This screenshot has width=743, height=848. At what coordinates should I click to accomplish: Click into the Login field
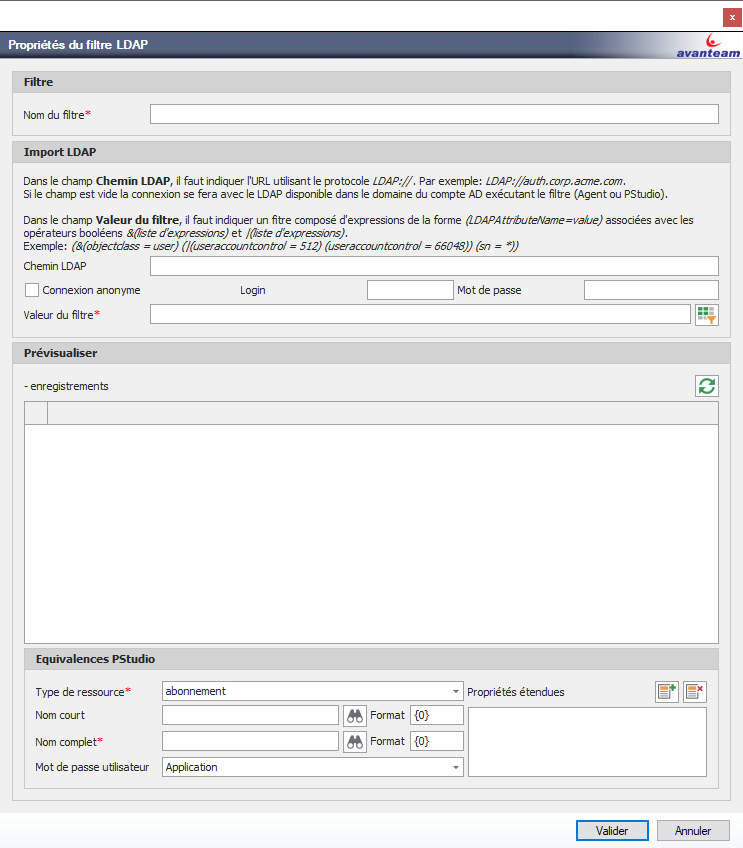[x=410, y=290]
